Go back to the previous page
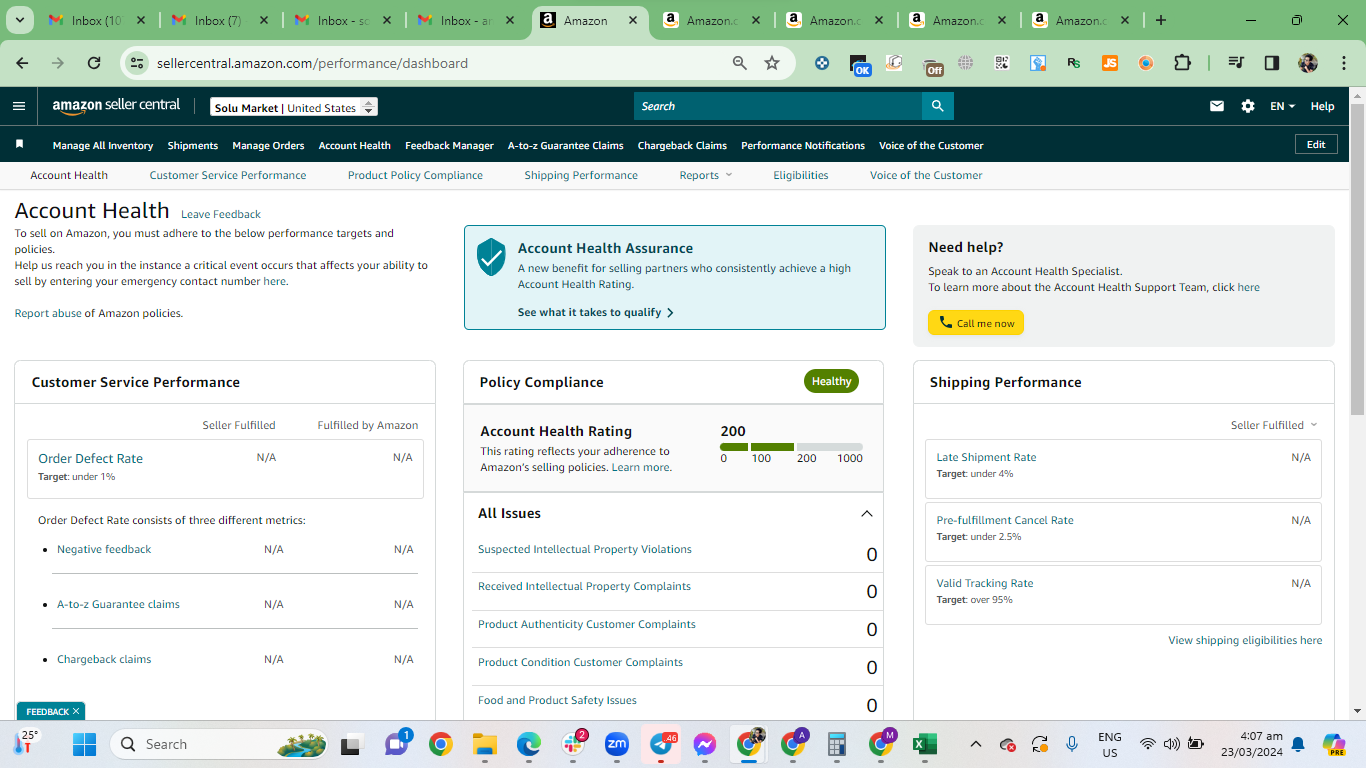Screen dimensions: 1366x768 [x=22, y=63]
